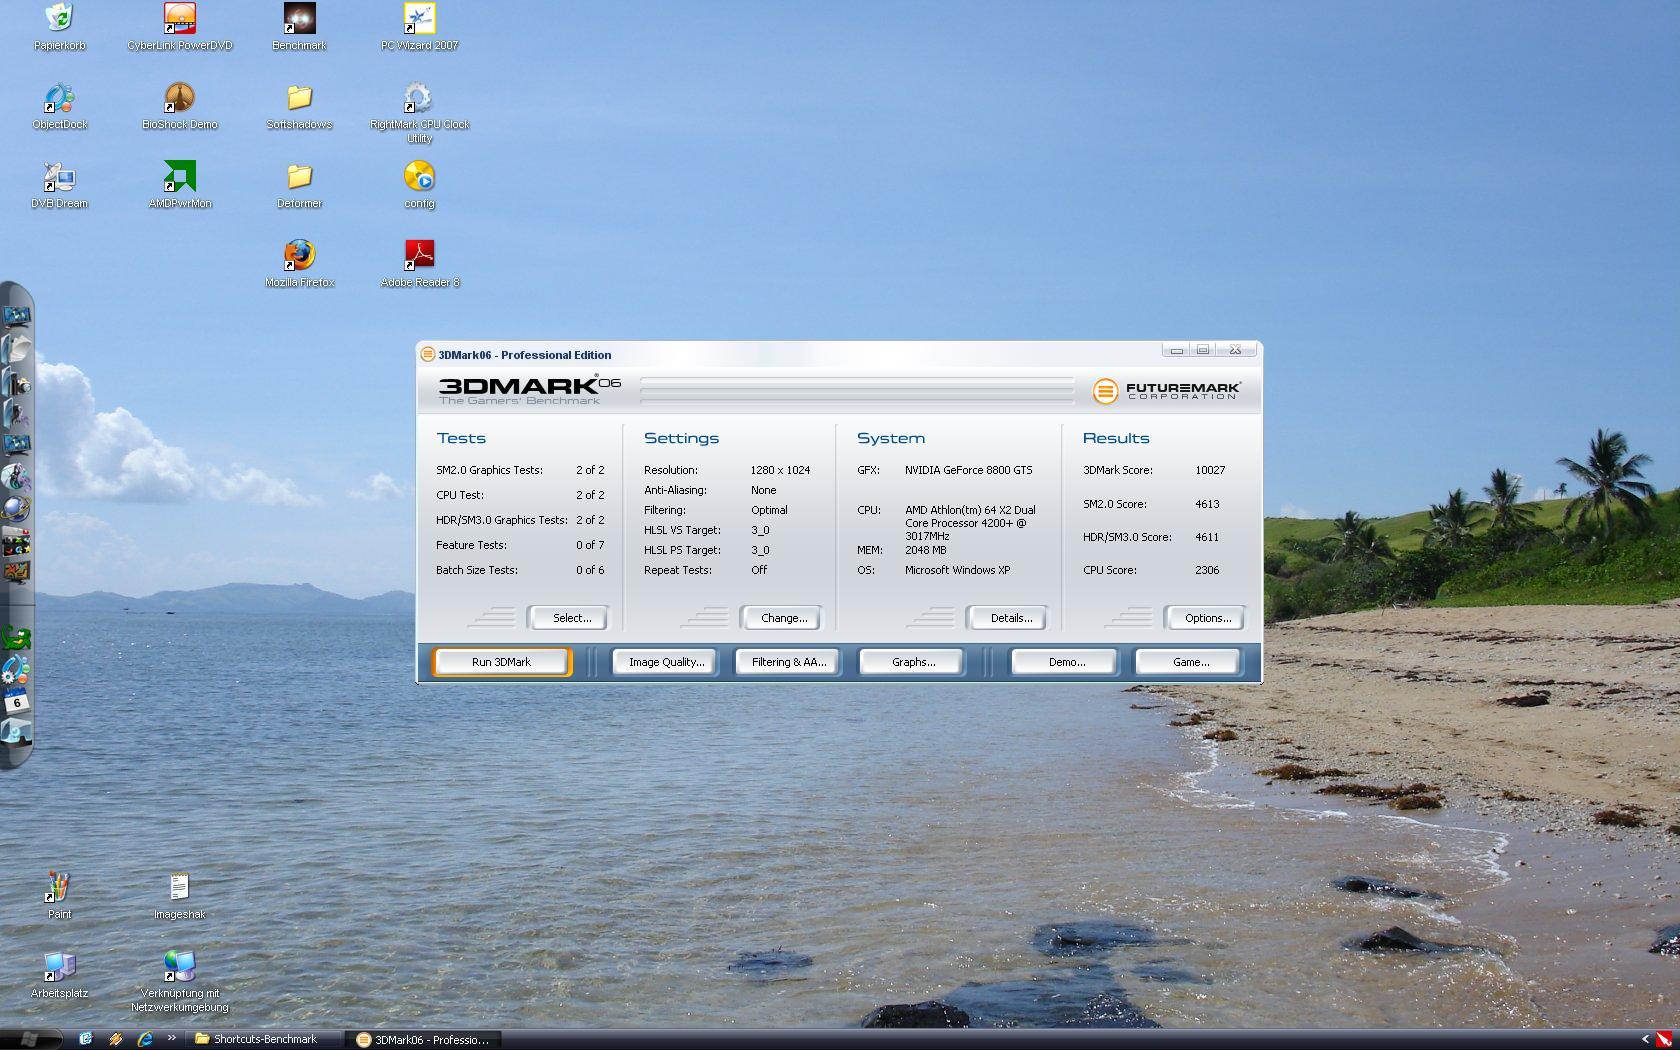Click the HDR/SM3.0 Score value 4611
Viewport: 1680px width, 1050px height.
click(1207, 537)
